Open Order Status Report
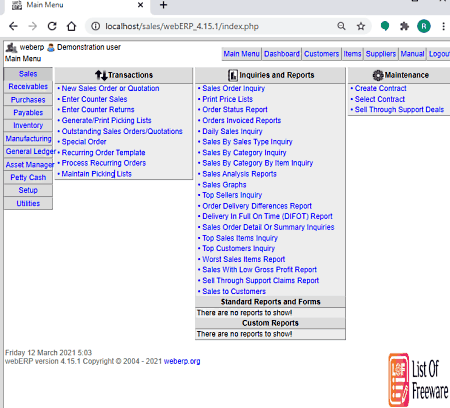Image resolution: width=450 pixels, height=408 pixels. click(x=235, y=110)
